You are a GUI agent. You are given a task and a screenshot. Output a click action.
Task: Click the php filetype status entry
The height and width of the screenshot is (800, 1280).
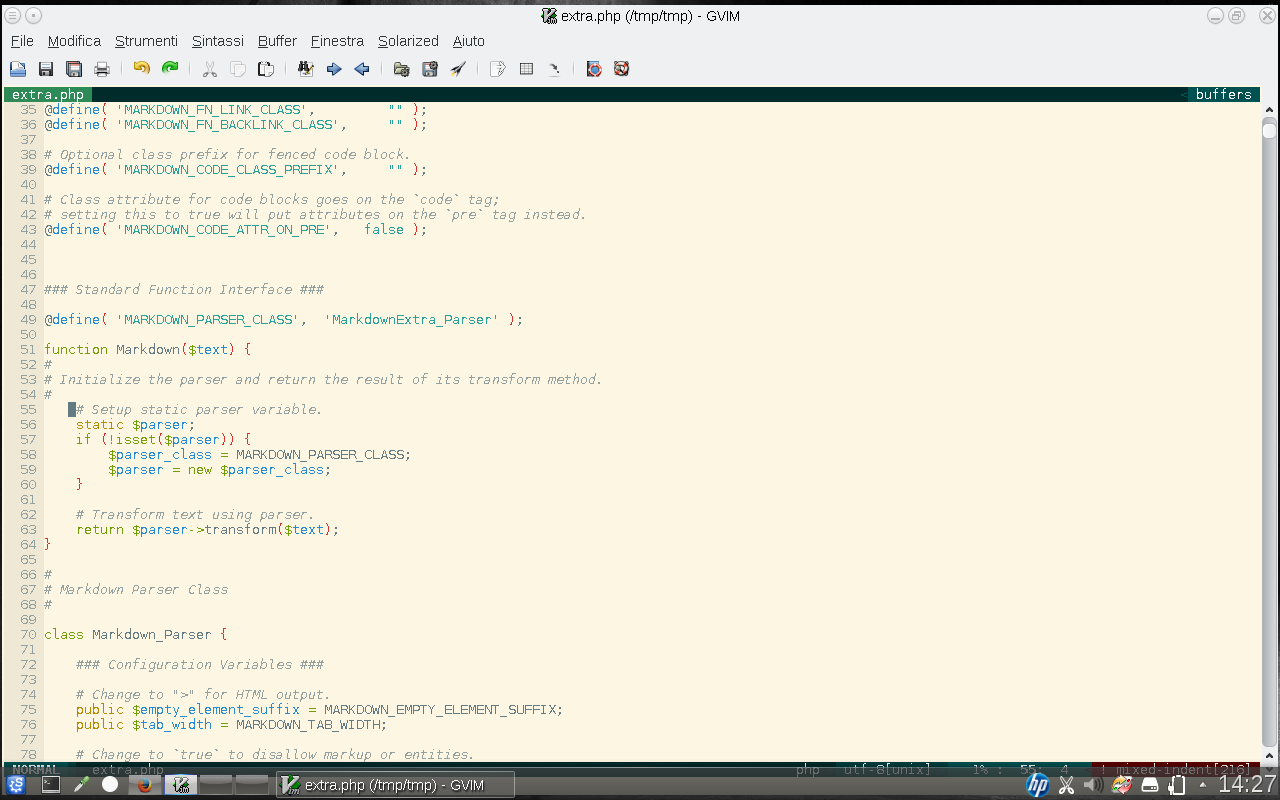tap(807, 770)
